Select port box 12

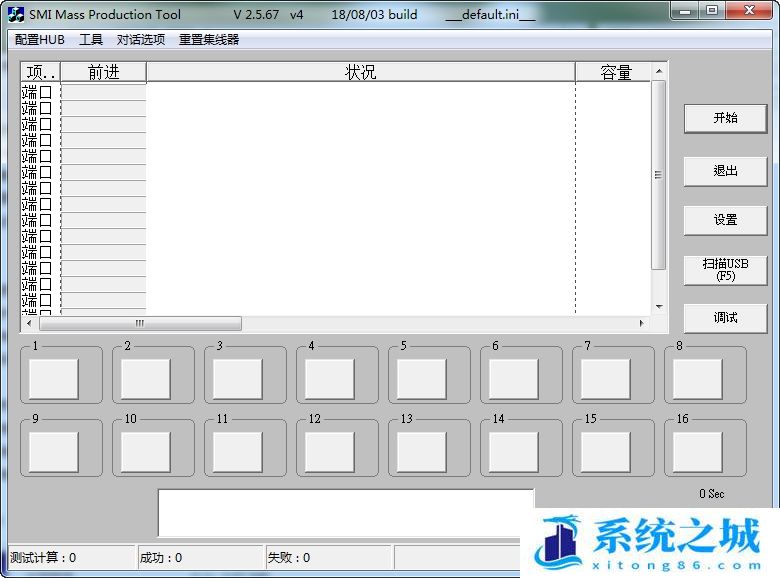point(330,452)
